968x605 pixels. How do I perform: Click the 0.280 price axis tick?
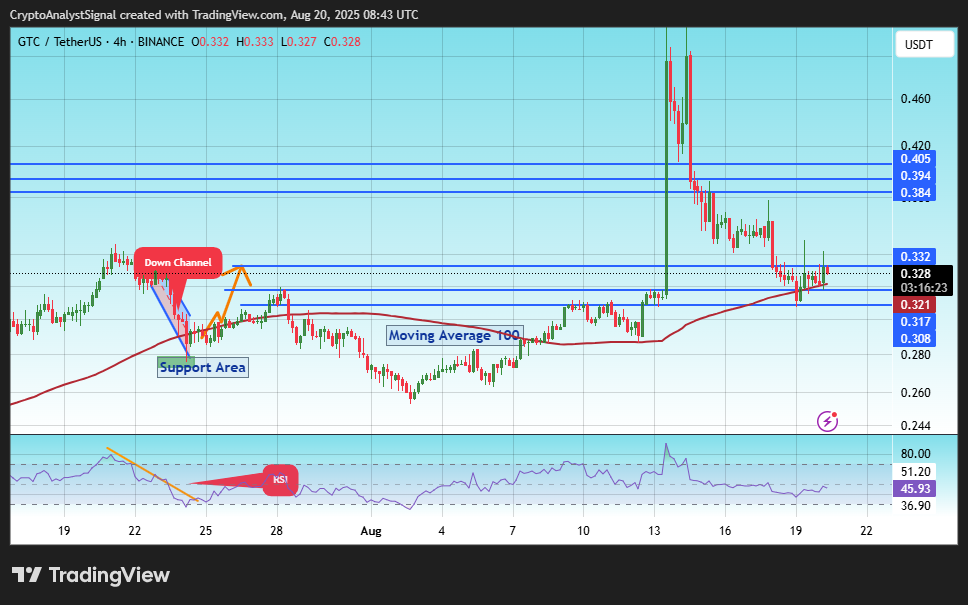916,355
